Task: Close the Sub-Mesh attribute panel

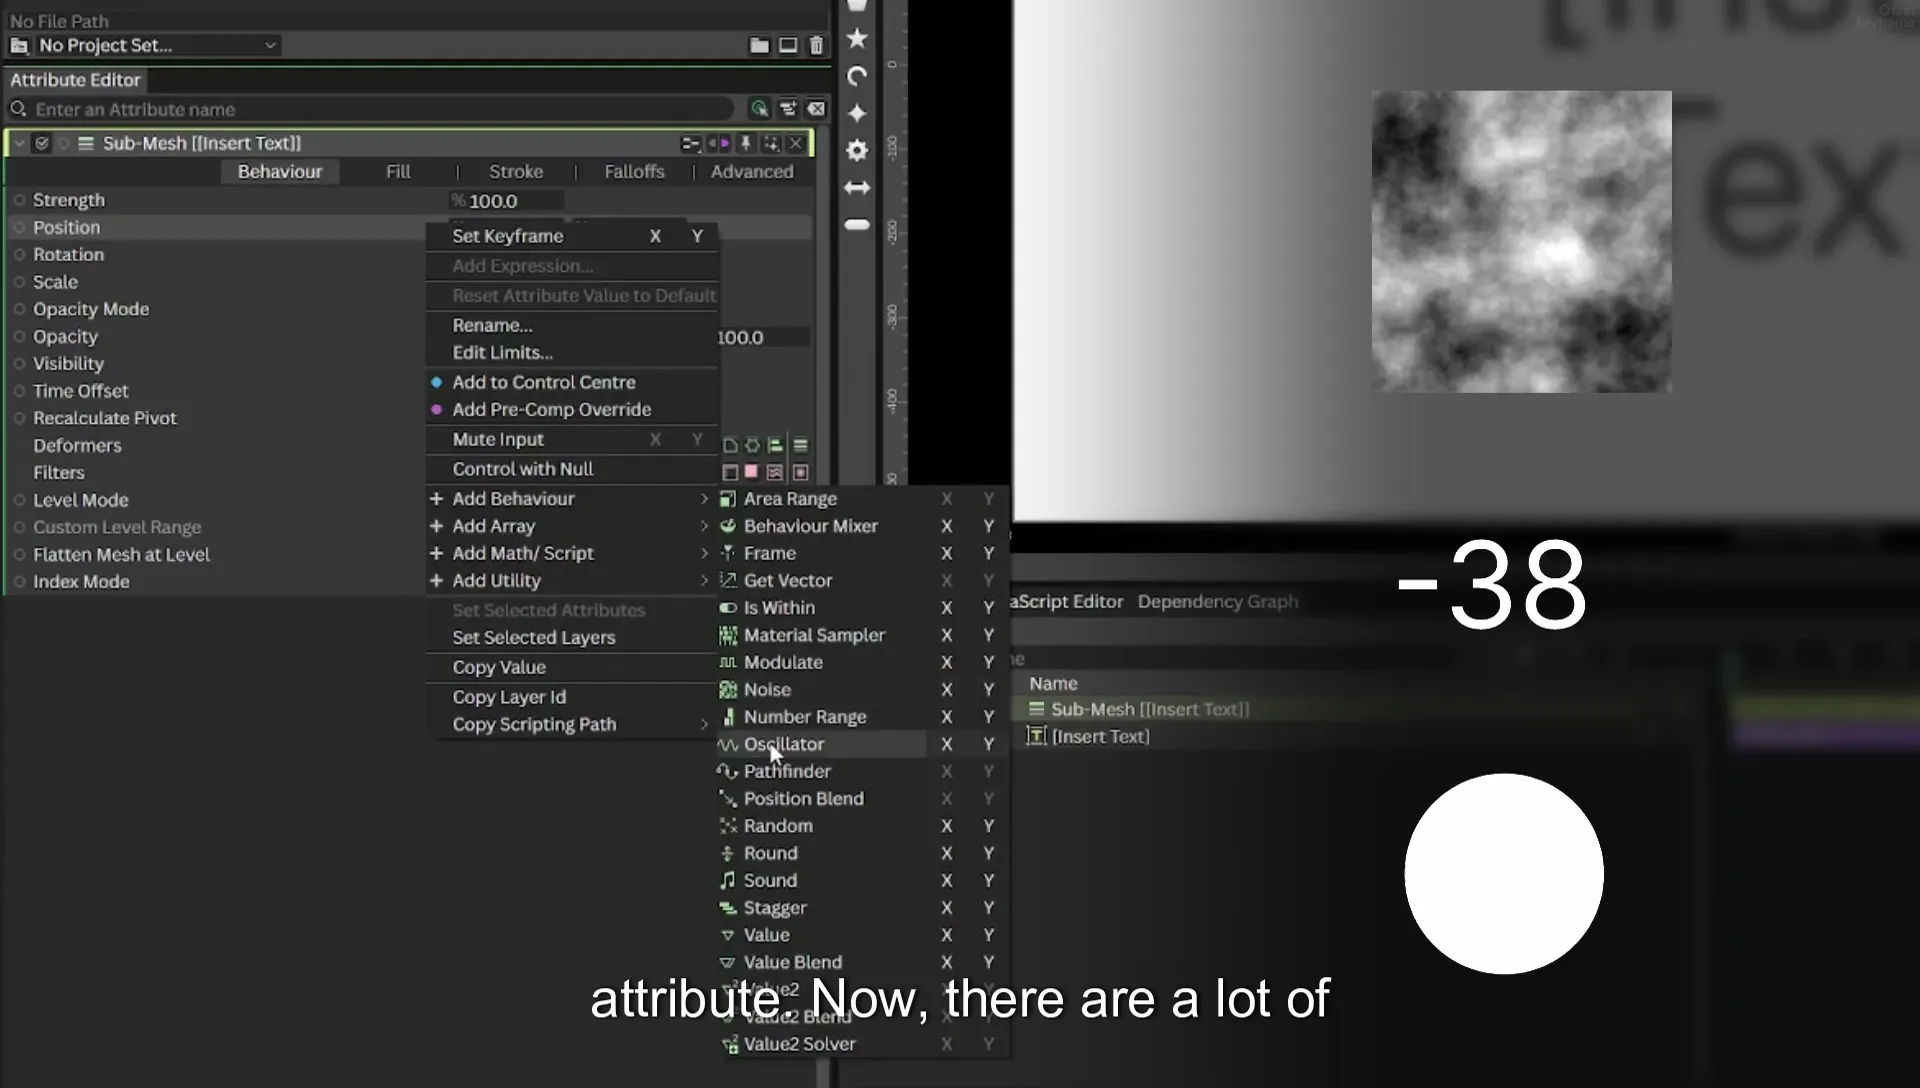Action: tap(796, 143)
